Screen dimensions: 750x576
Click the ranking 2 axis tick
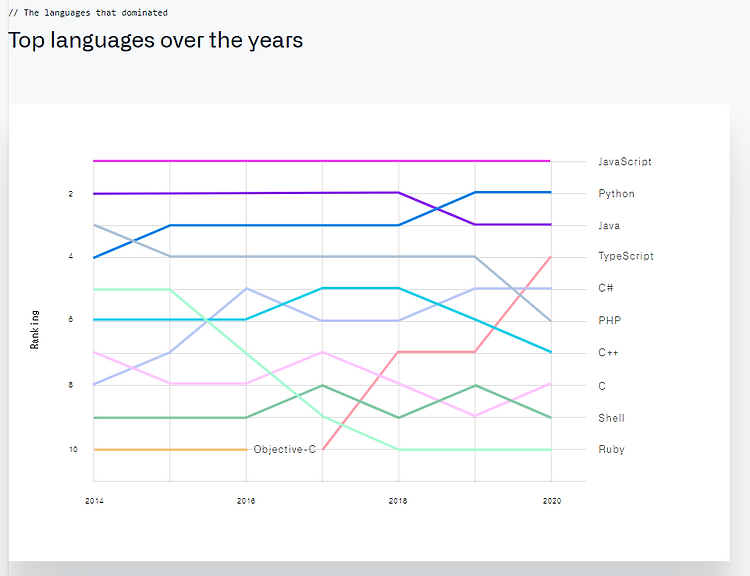(71, 194)
